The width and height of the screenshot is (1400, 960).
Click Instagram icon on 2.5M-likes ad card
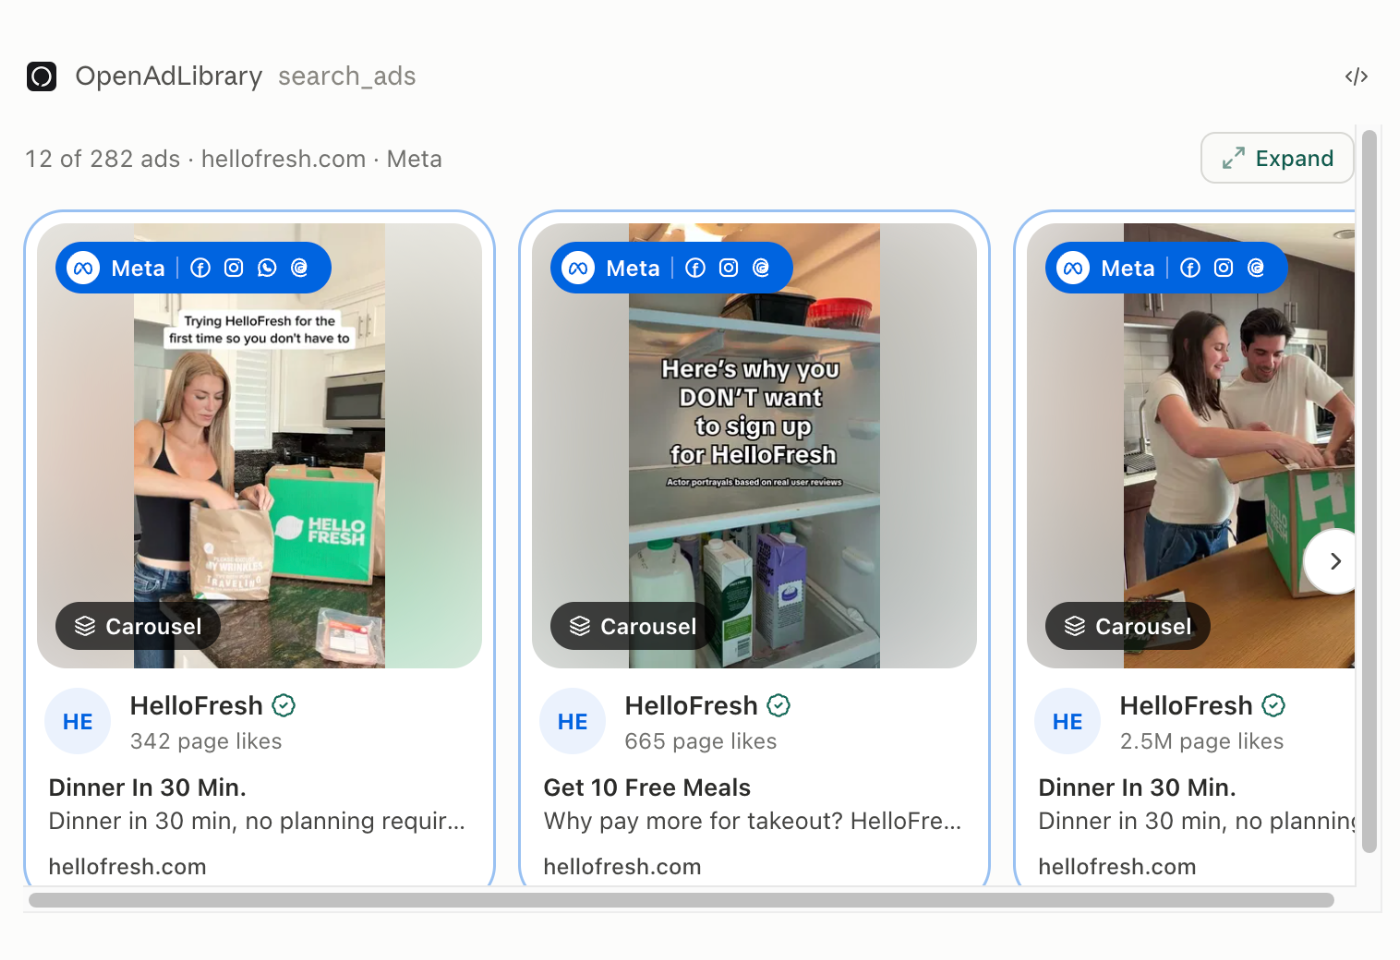(1223, 268)
